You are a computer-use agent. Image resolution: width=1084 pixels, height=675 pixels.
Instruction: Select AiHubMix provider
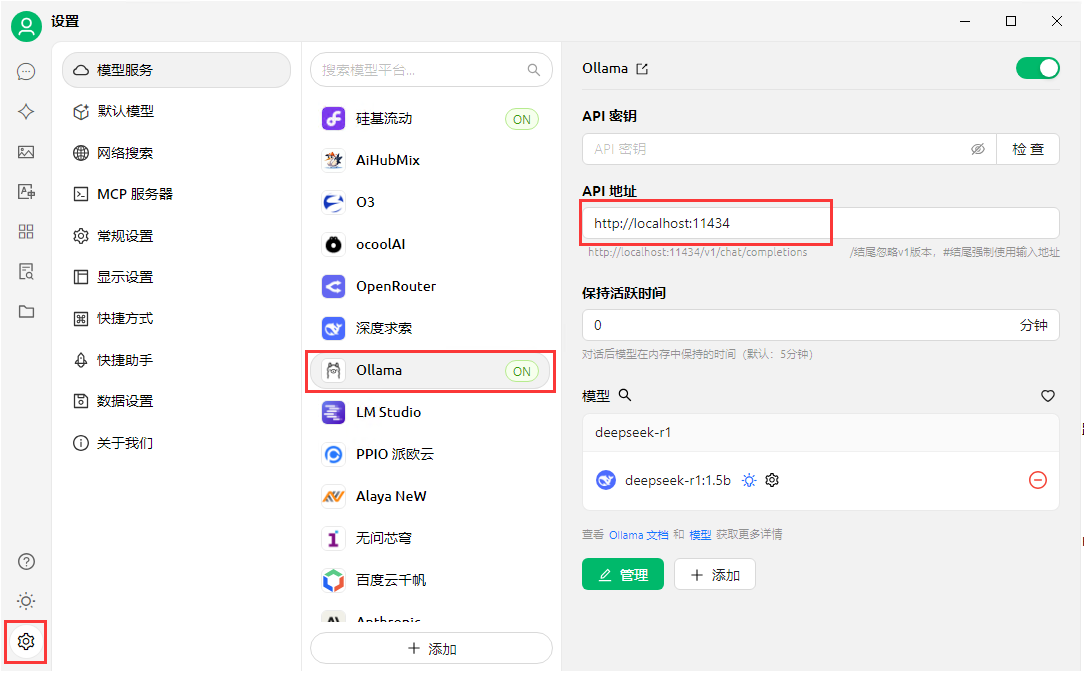tap(431, 160)
